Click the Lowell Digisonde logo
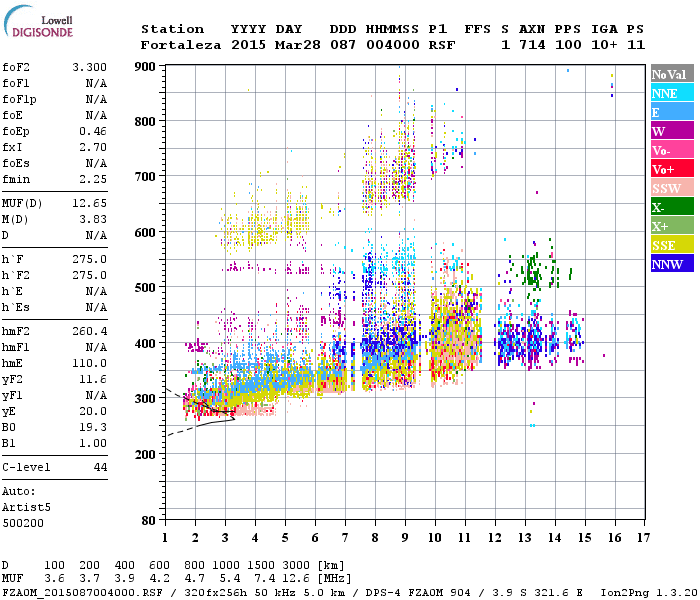This screenshot has width=700, height=600. [38, 21]
